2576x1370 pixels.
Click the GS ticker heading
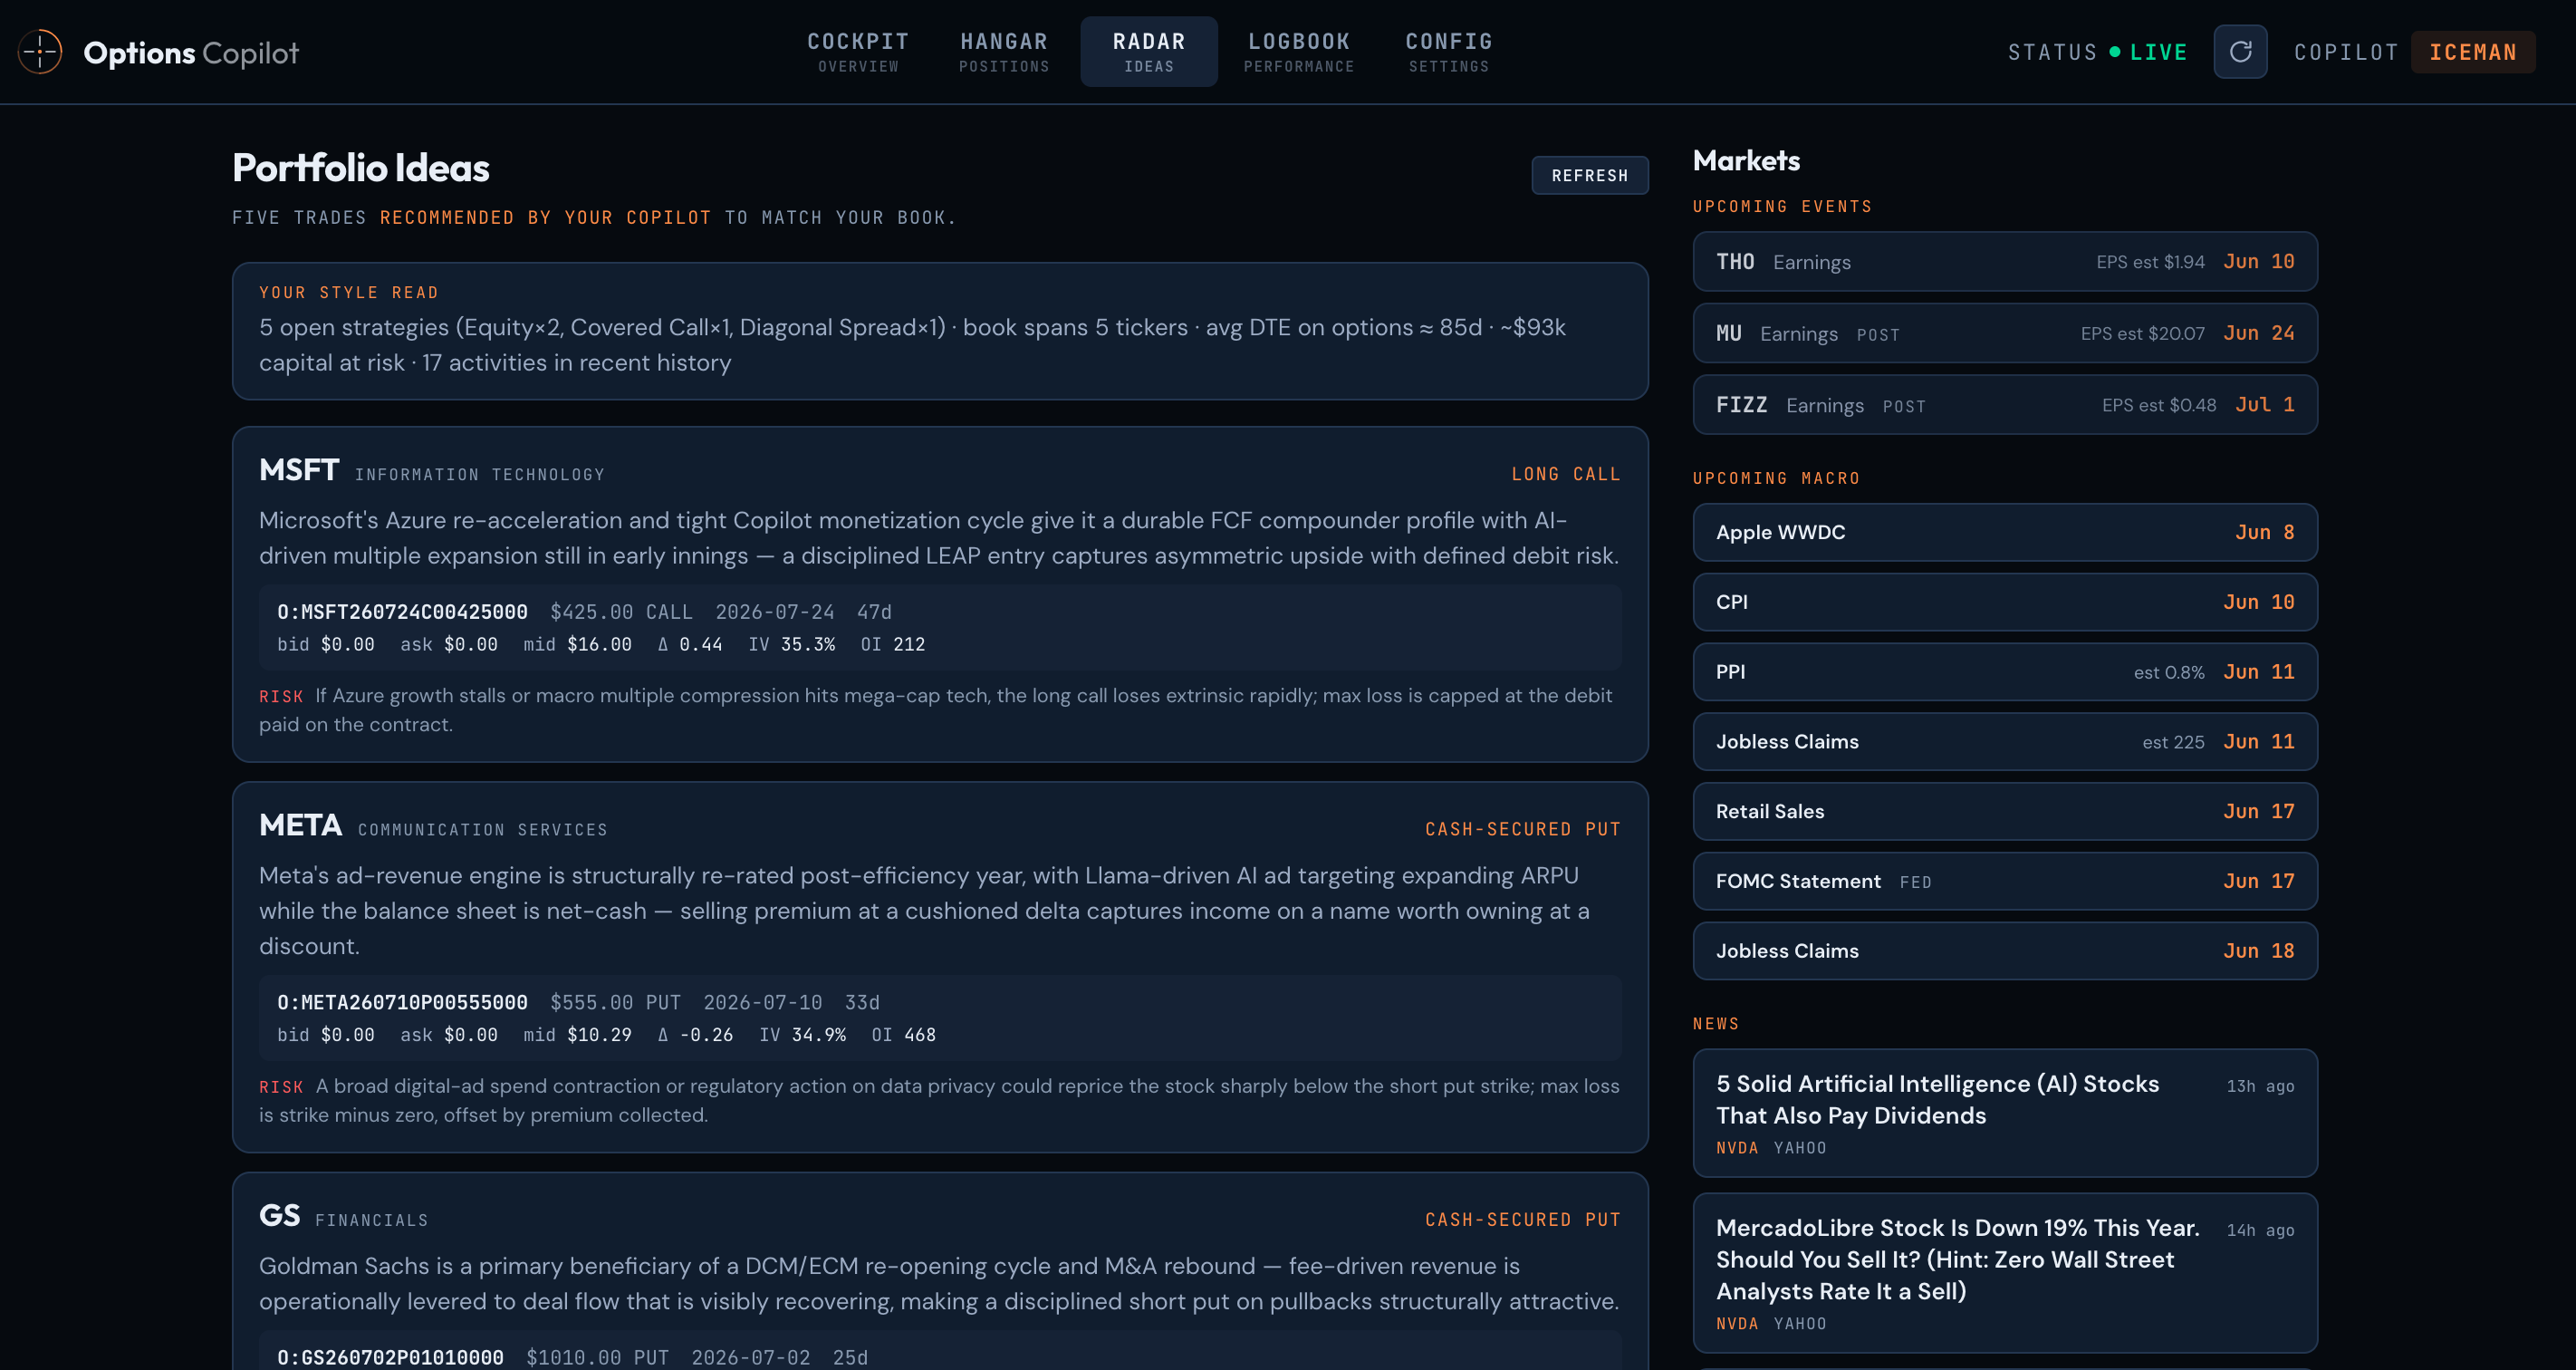pyautogui.click(x=279, y=1216)
